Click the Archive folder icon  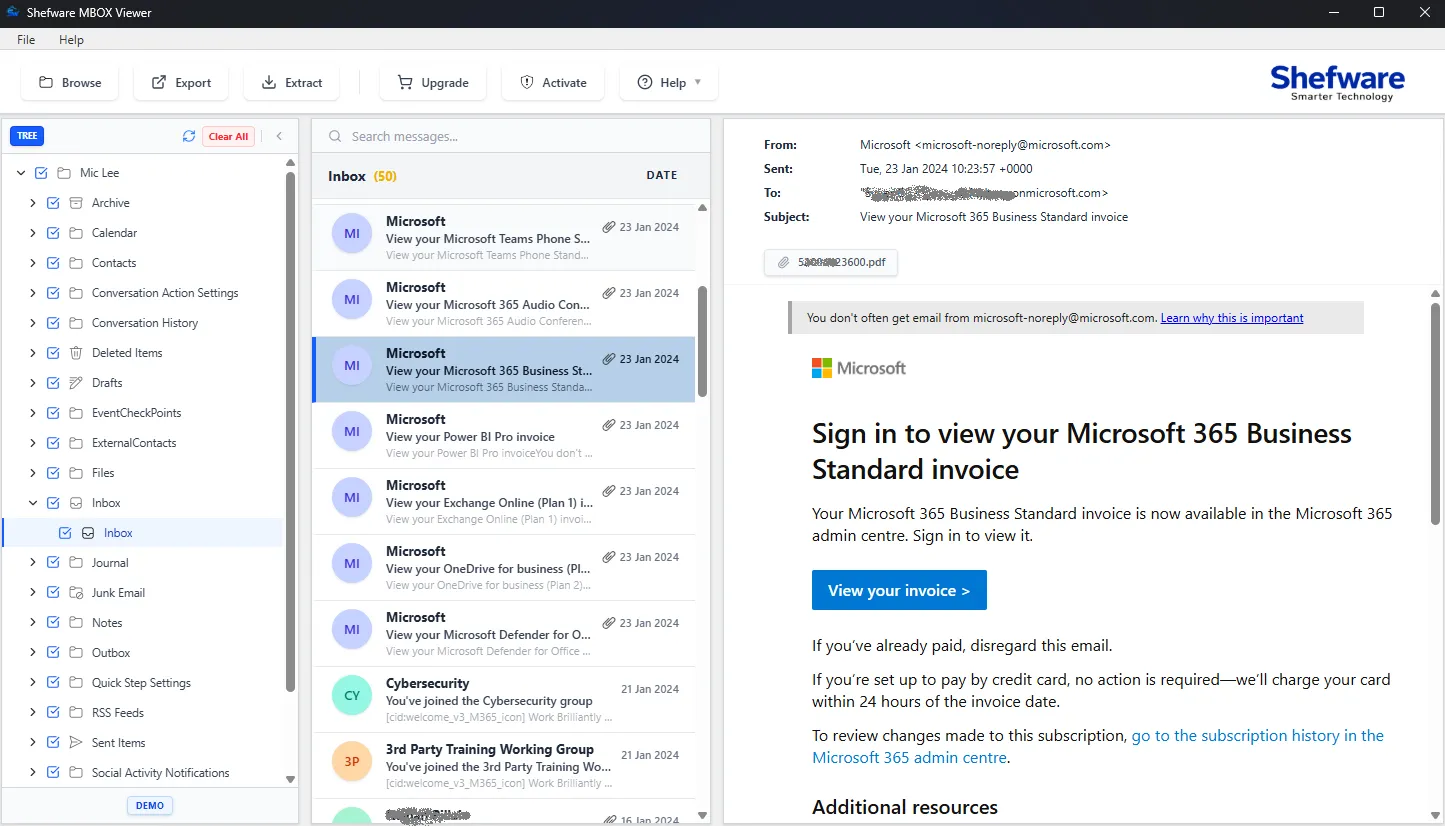tap(76, 203)
